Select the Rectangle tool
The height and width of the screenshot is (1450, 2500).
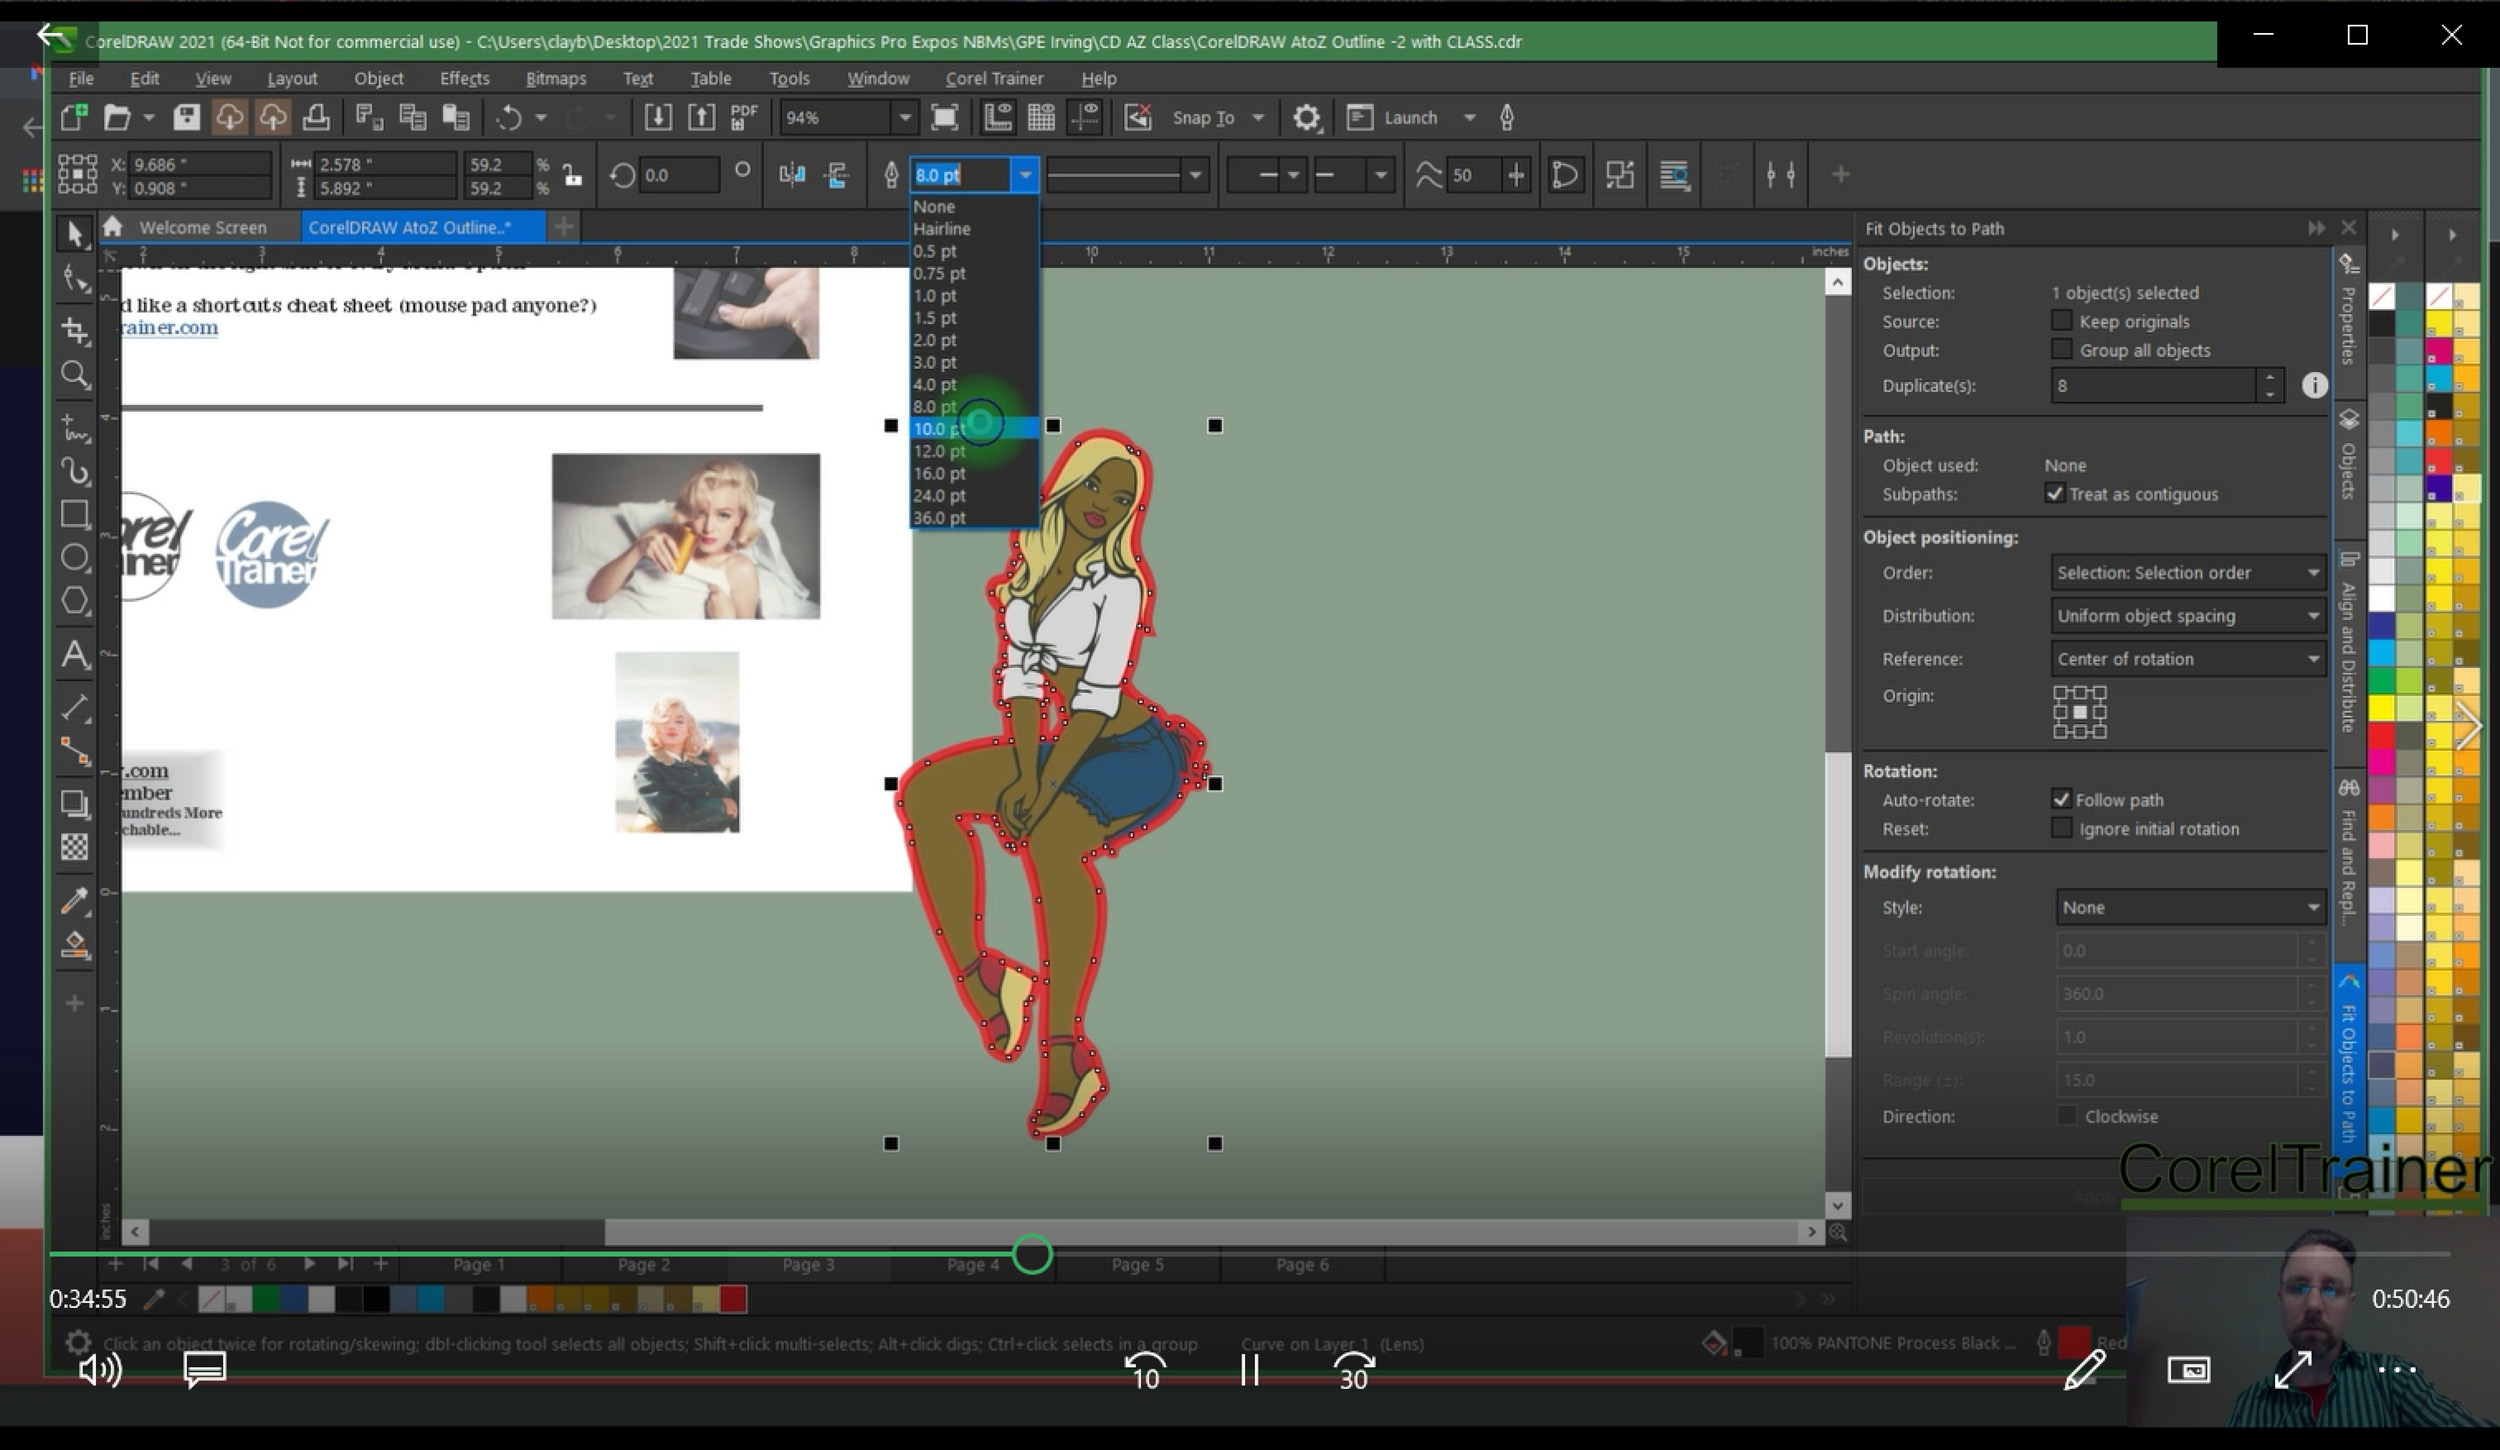point(74,514)
